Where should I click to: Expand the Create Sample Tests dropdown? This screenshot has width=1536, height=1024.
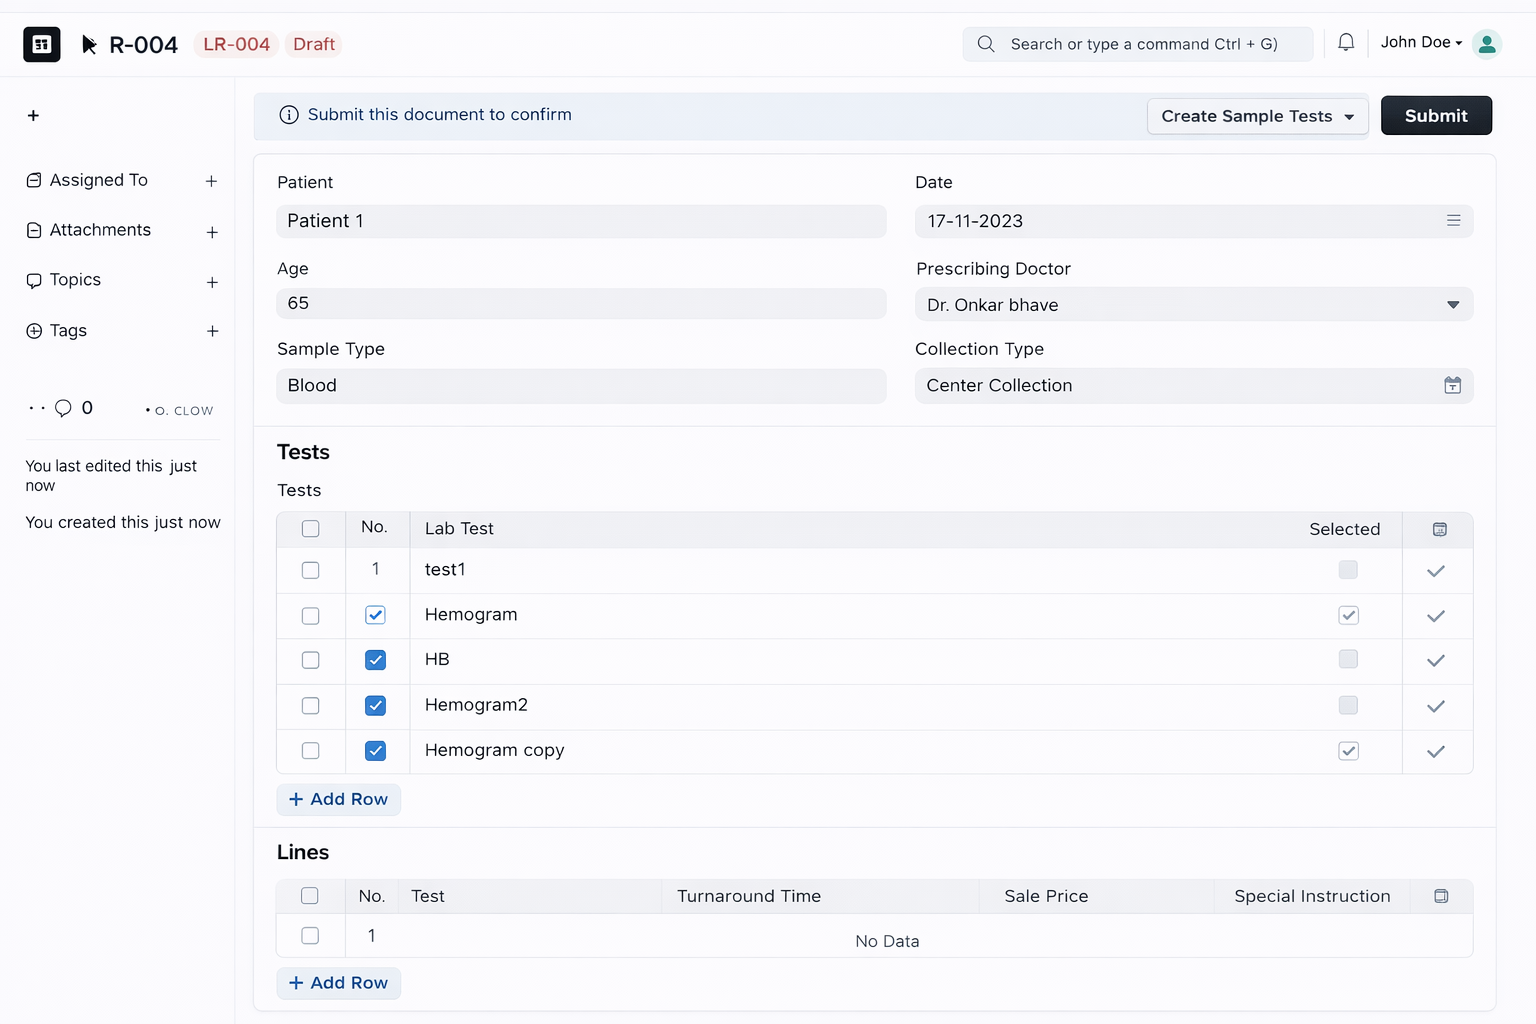coord(1257,116)
